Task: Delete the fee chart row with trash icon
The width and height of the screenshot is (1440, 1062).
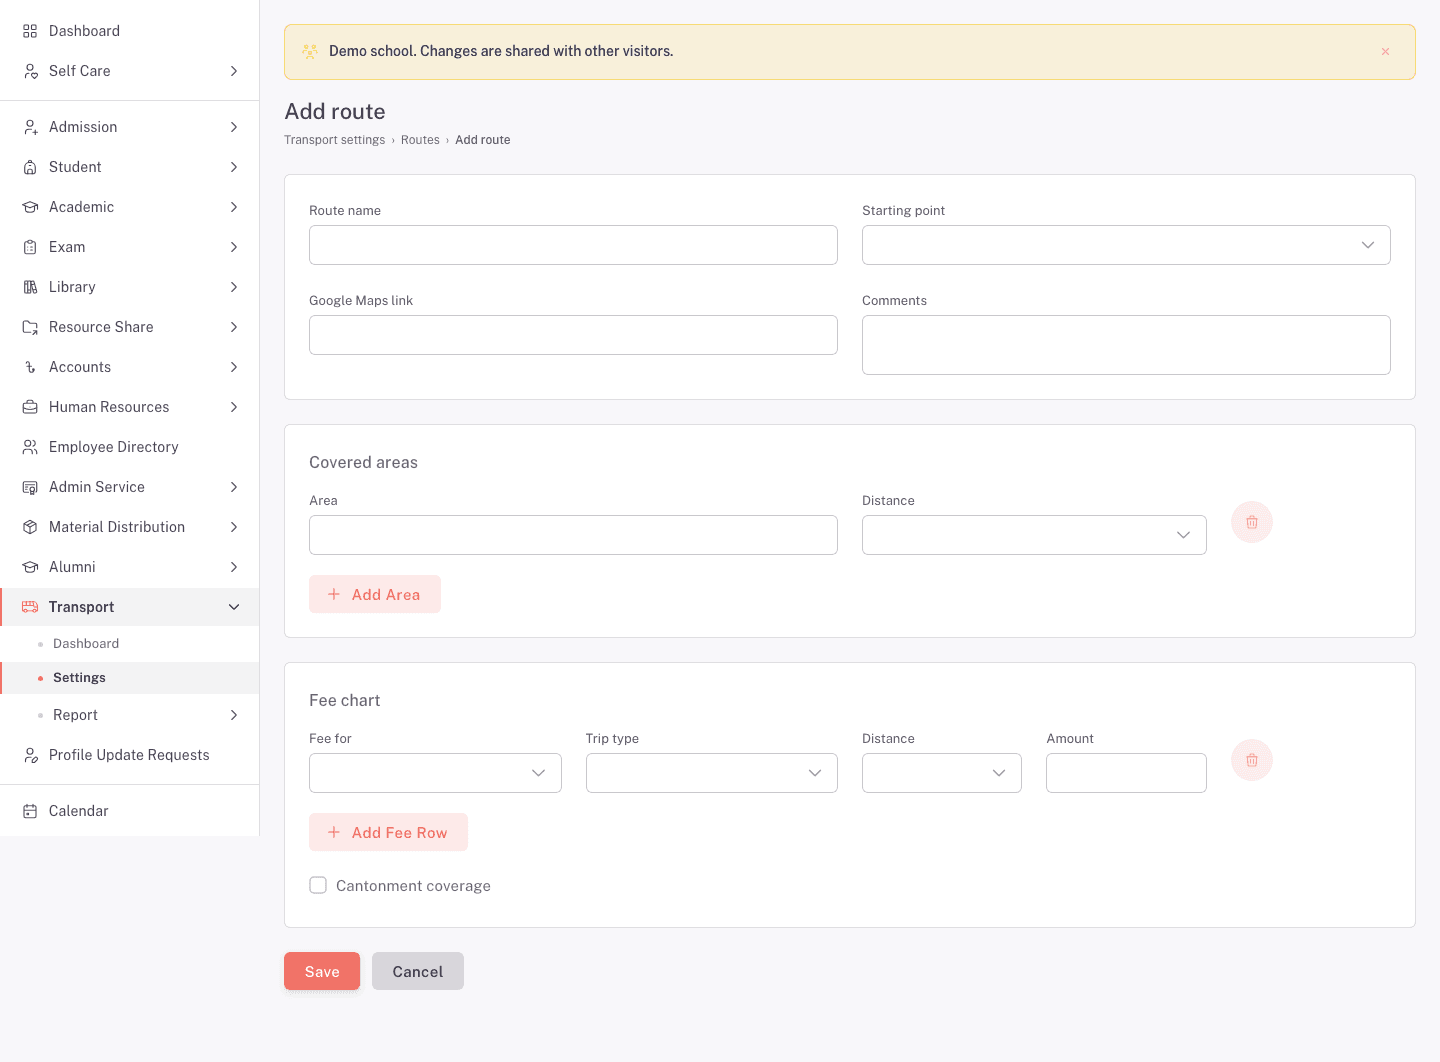Action: pos(1252,760)
